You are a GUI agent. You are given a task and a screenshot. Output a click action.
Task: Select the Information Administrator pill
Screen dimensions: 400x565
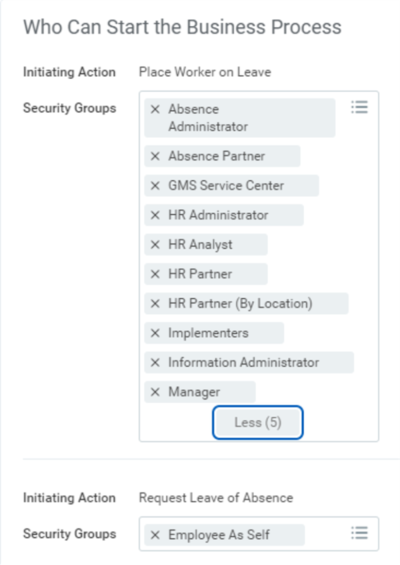[x=249, y=362]
